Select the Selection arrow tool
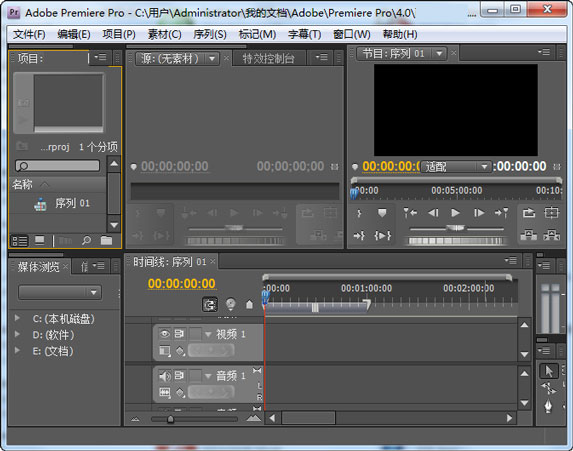This screenshot has width=573, height=451. click(549, 371)
